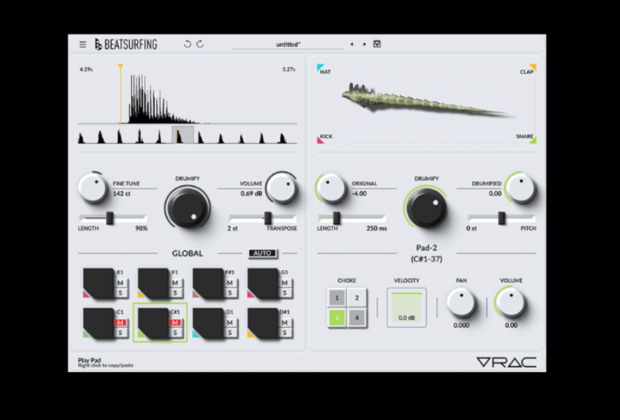Open the hamburger menu
Viewport: 620px width, 420px height.
[x=83, y=44]
